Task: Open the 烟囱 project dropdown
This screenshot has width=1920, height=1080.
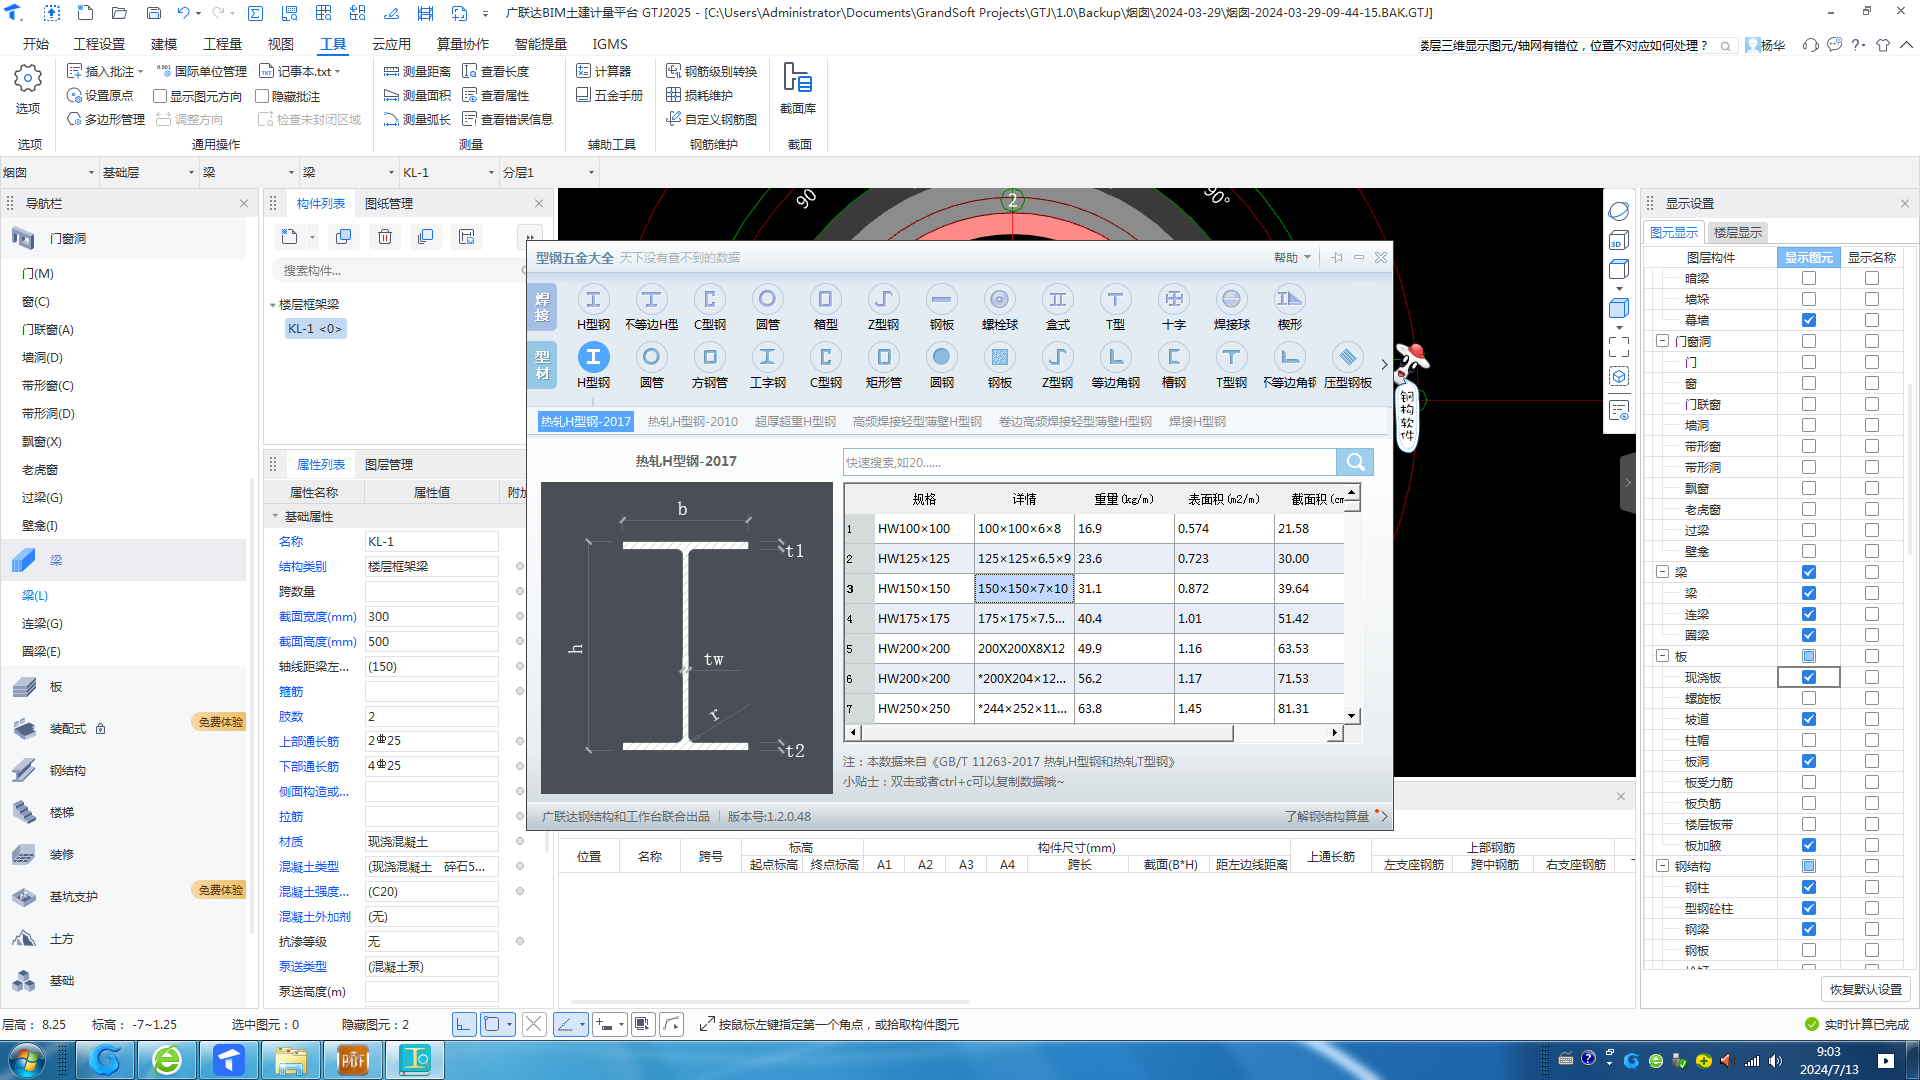Action: click(x=48, y=172)
